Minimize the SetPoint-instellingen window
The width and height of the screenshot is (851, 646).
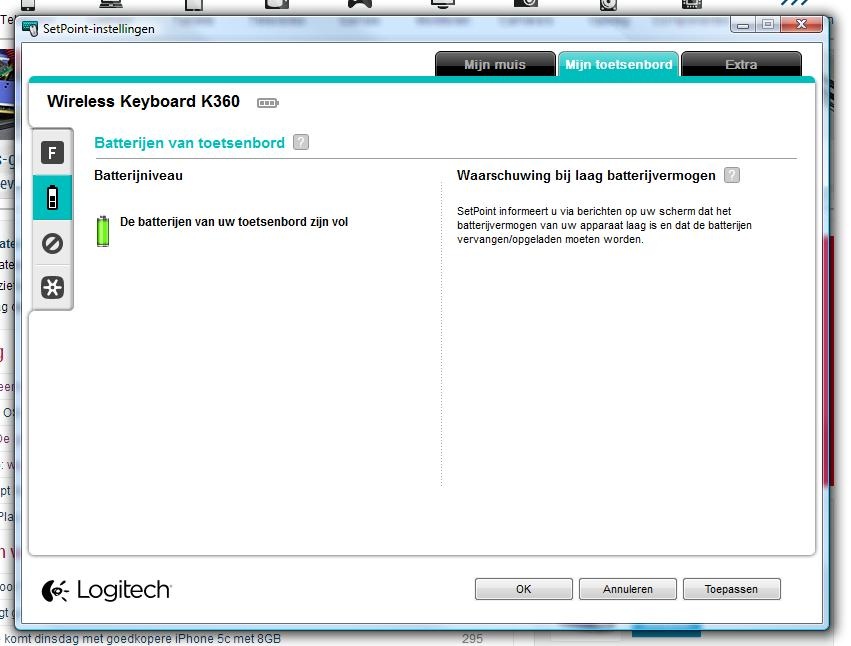point(743,24)
